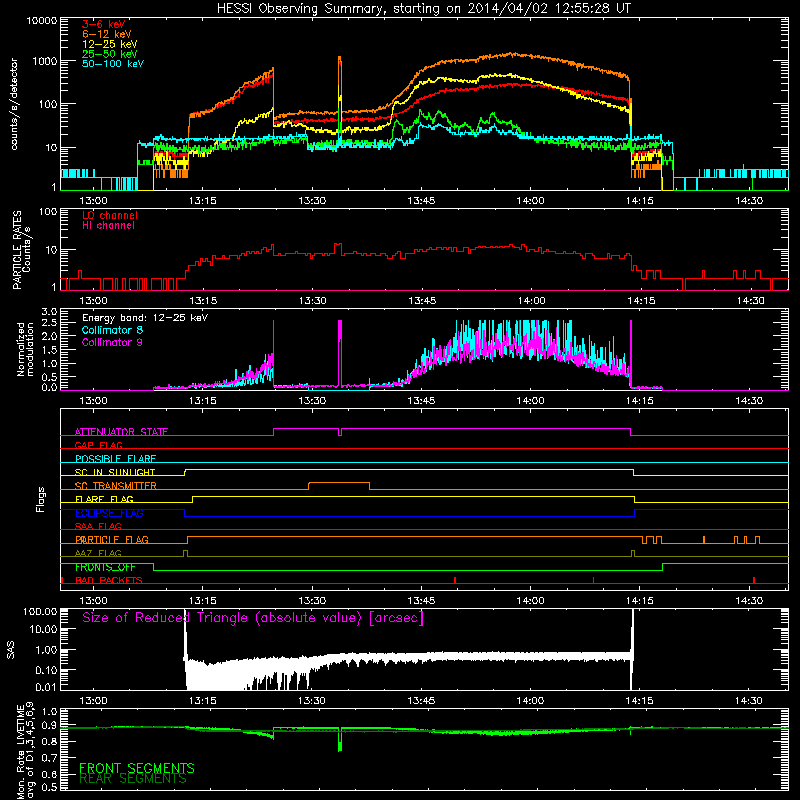The height and width of the screenshot is (800, 800).
Task: Click the 14:15 tick under flags panel
Action: [639, 601]
